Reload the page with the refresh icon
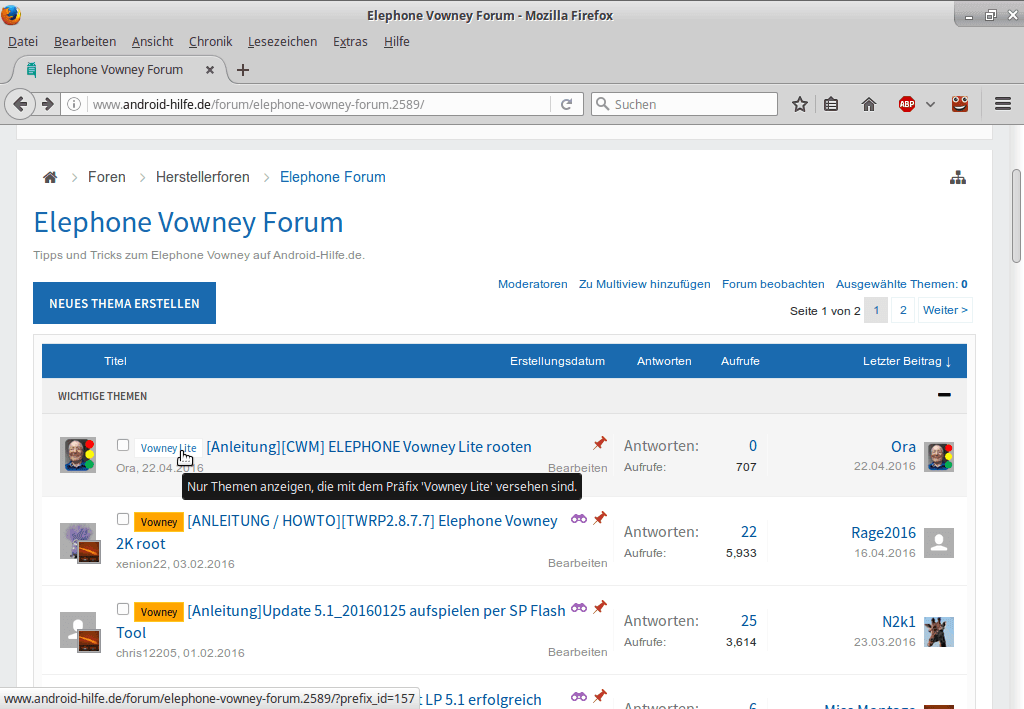1024x709 pixels. [x=566, y=104]
